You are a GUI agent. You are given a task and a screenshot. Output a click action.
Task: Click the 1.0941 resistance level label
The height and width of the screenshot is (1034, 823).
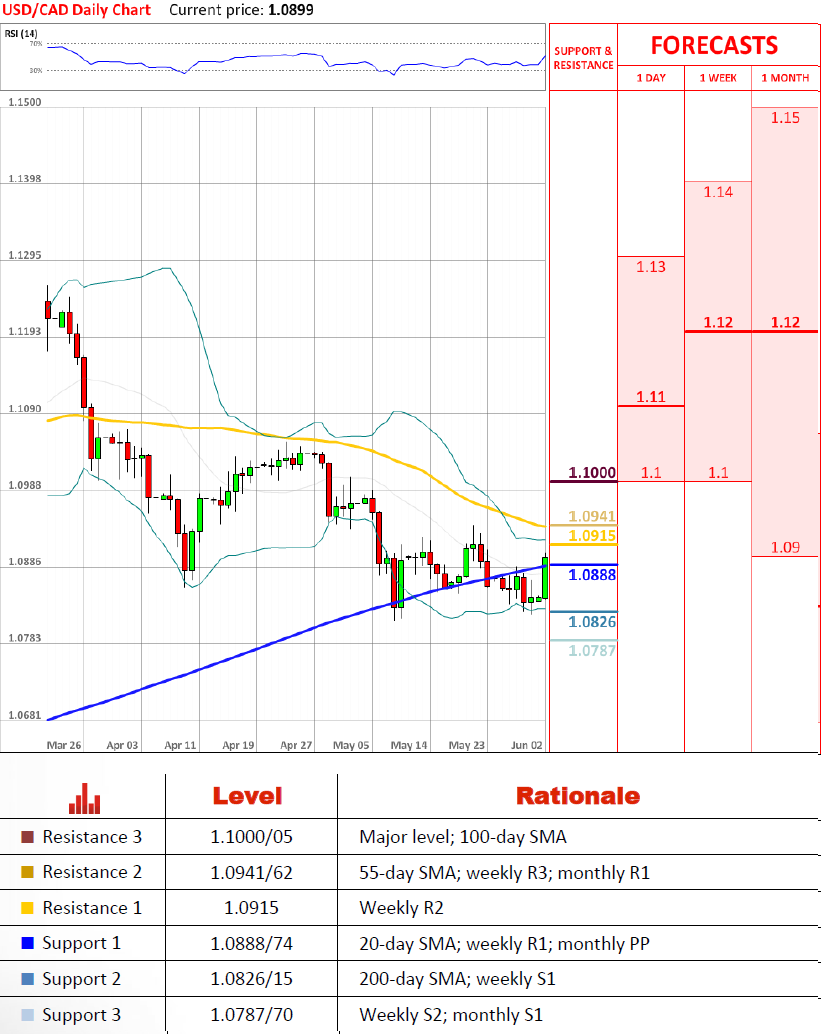[x=592, y=516]
